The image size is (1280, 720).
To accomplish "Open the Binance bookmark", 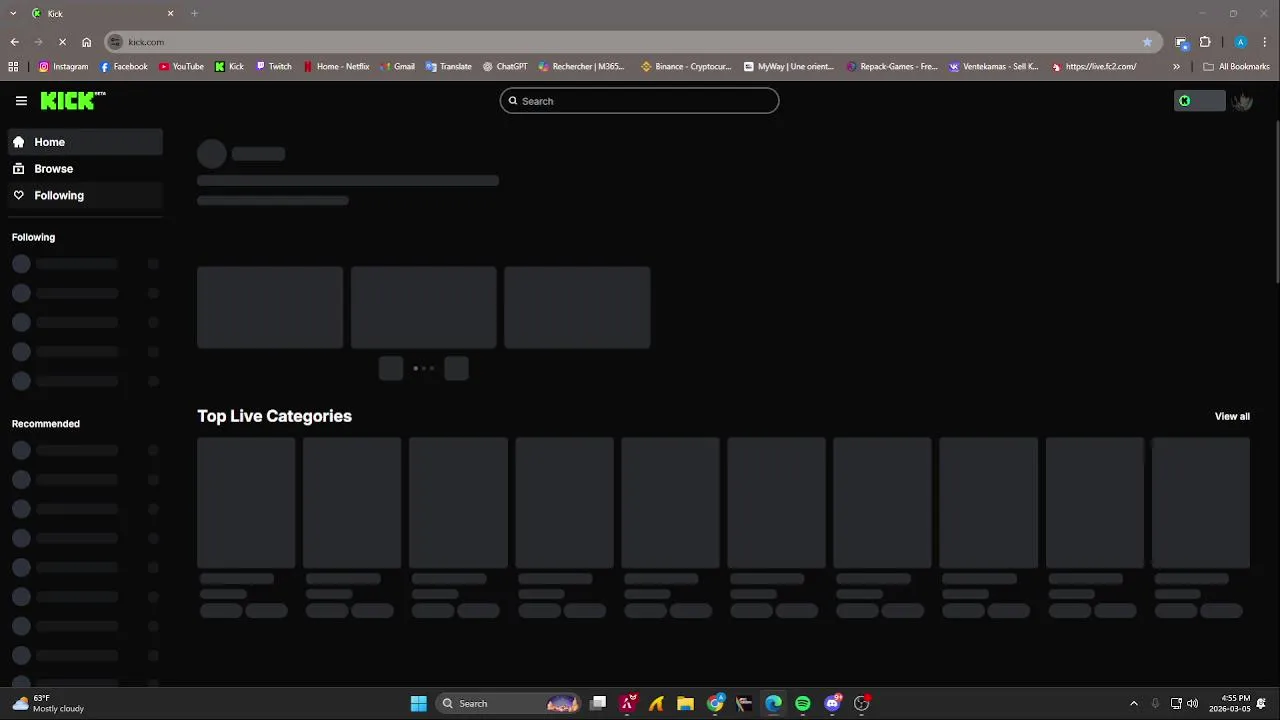I will click(686, 67).
